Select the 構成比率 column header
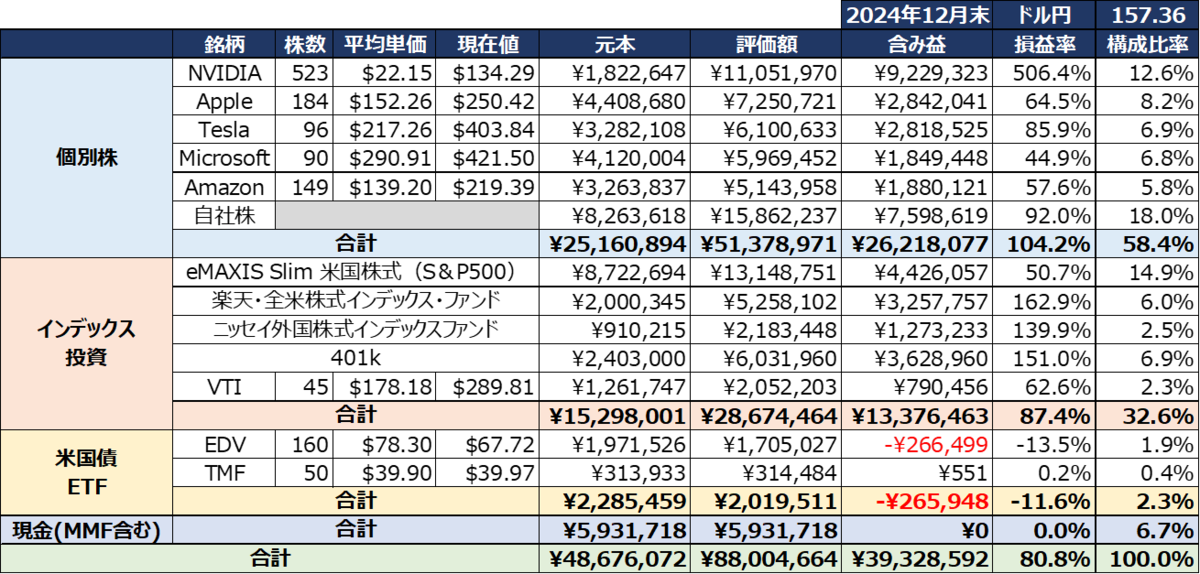 pos(1147,45)
